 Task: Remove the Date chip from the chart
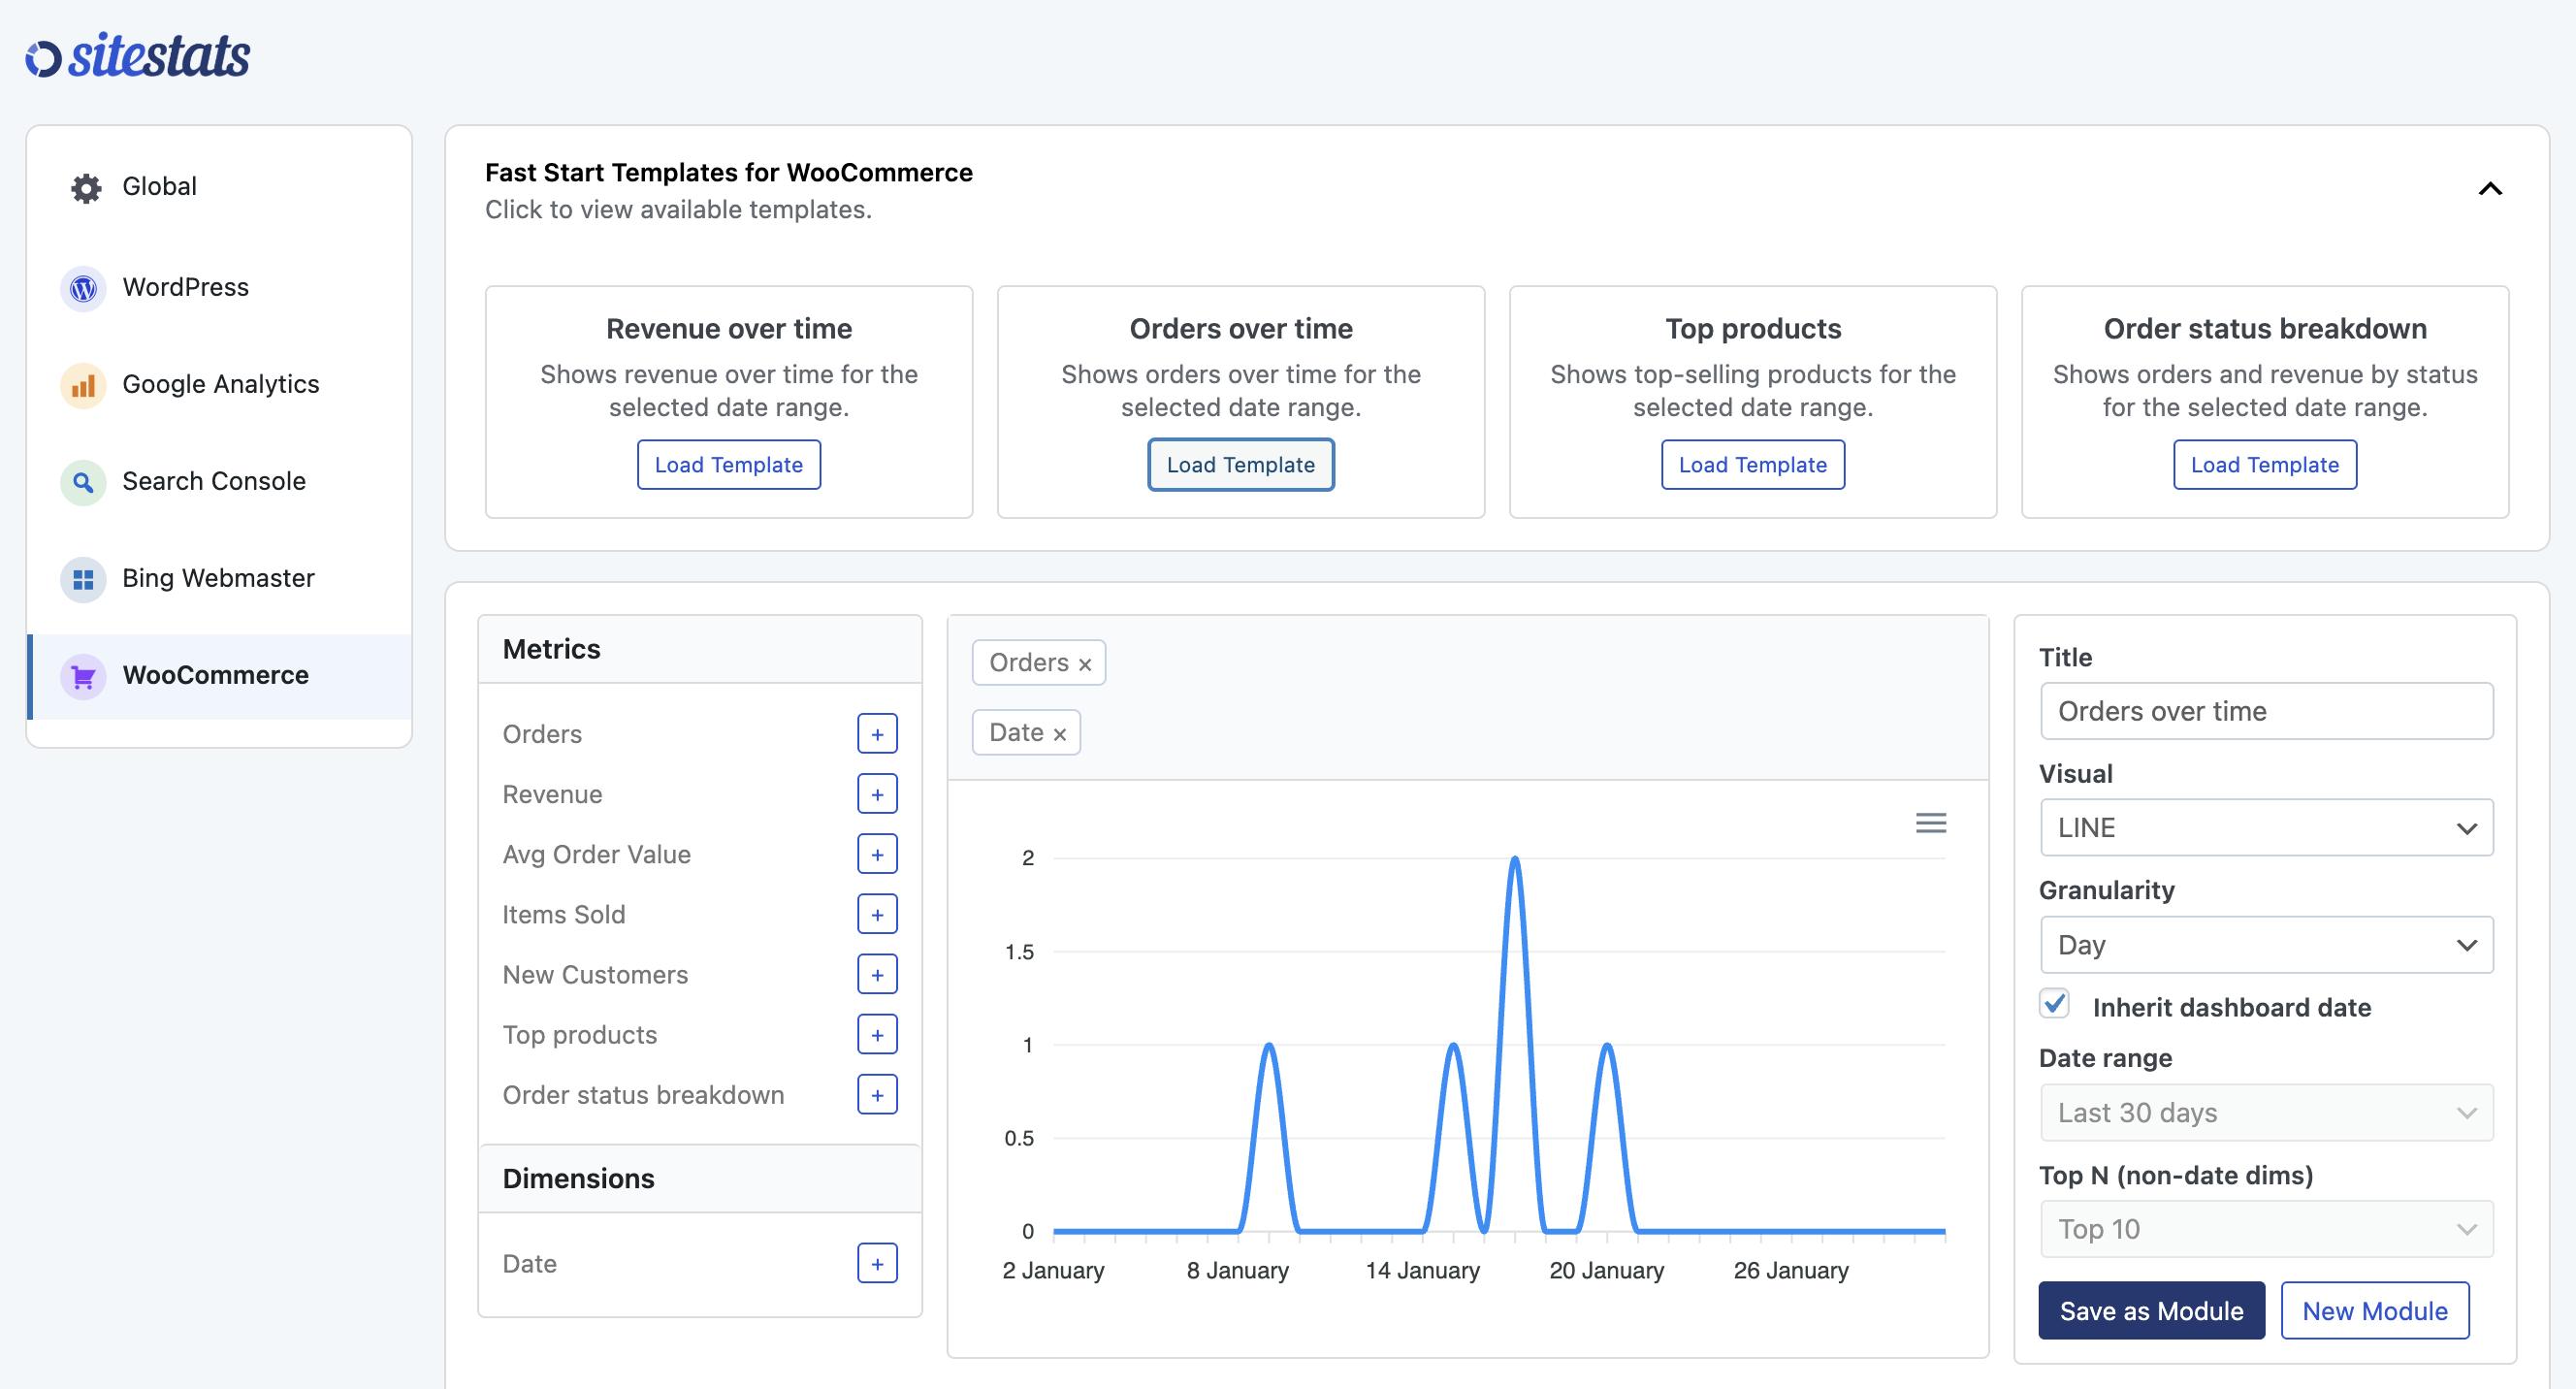tap(1061, 732)
